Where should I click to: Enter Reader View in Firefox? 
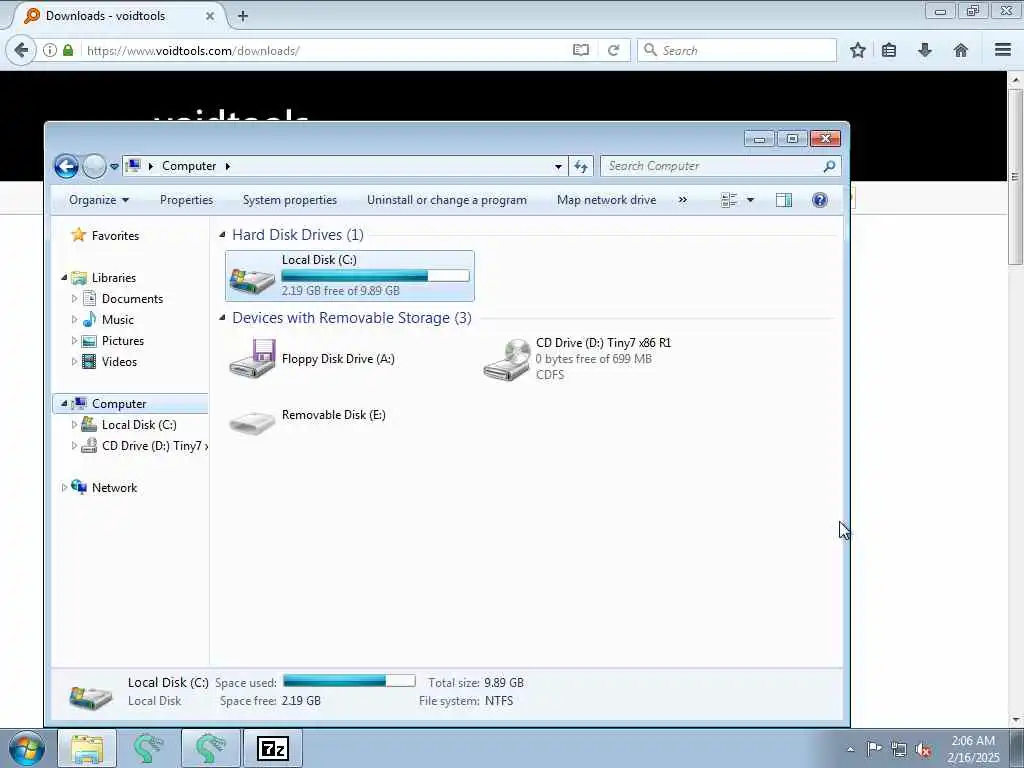click(581, 50)
